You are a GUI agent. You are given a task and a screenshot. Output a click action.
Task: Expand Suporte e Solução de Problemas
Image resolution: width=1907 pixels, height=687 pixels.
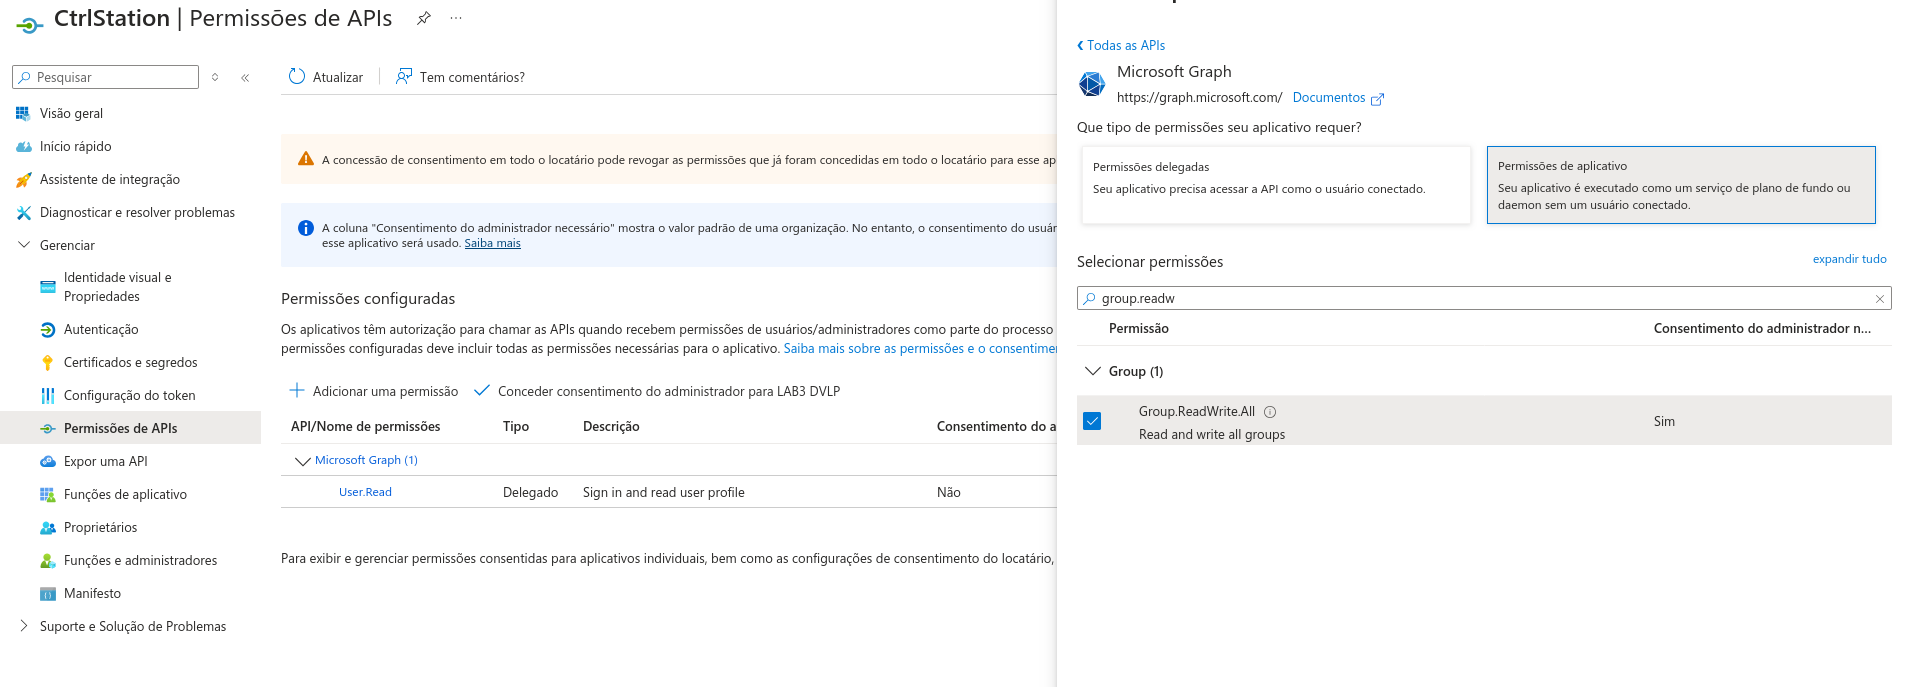point(24,626)
